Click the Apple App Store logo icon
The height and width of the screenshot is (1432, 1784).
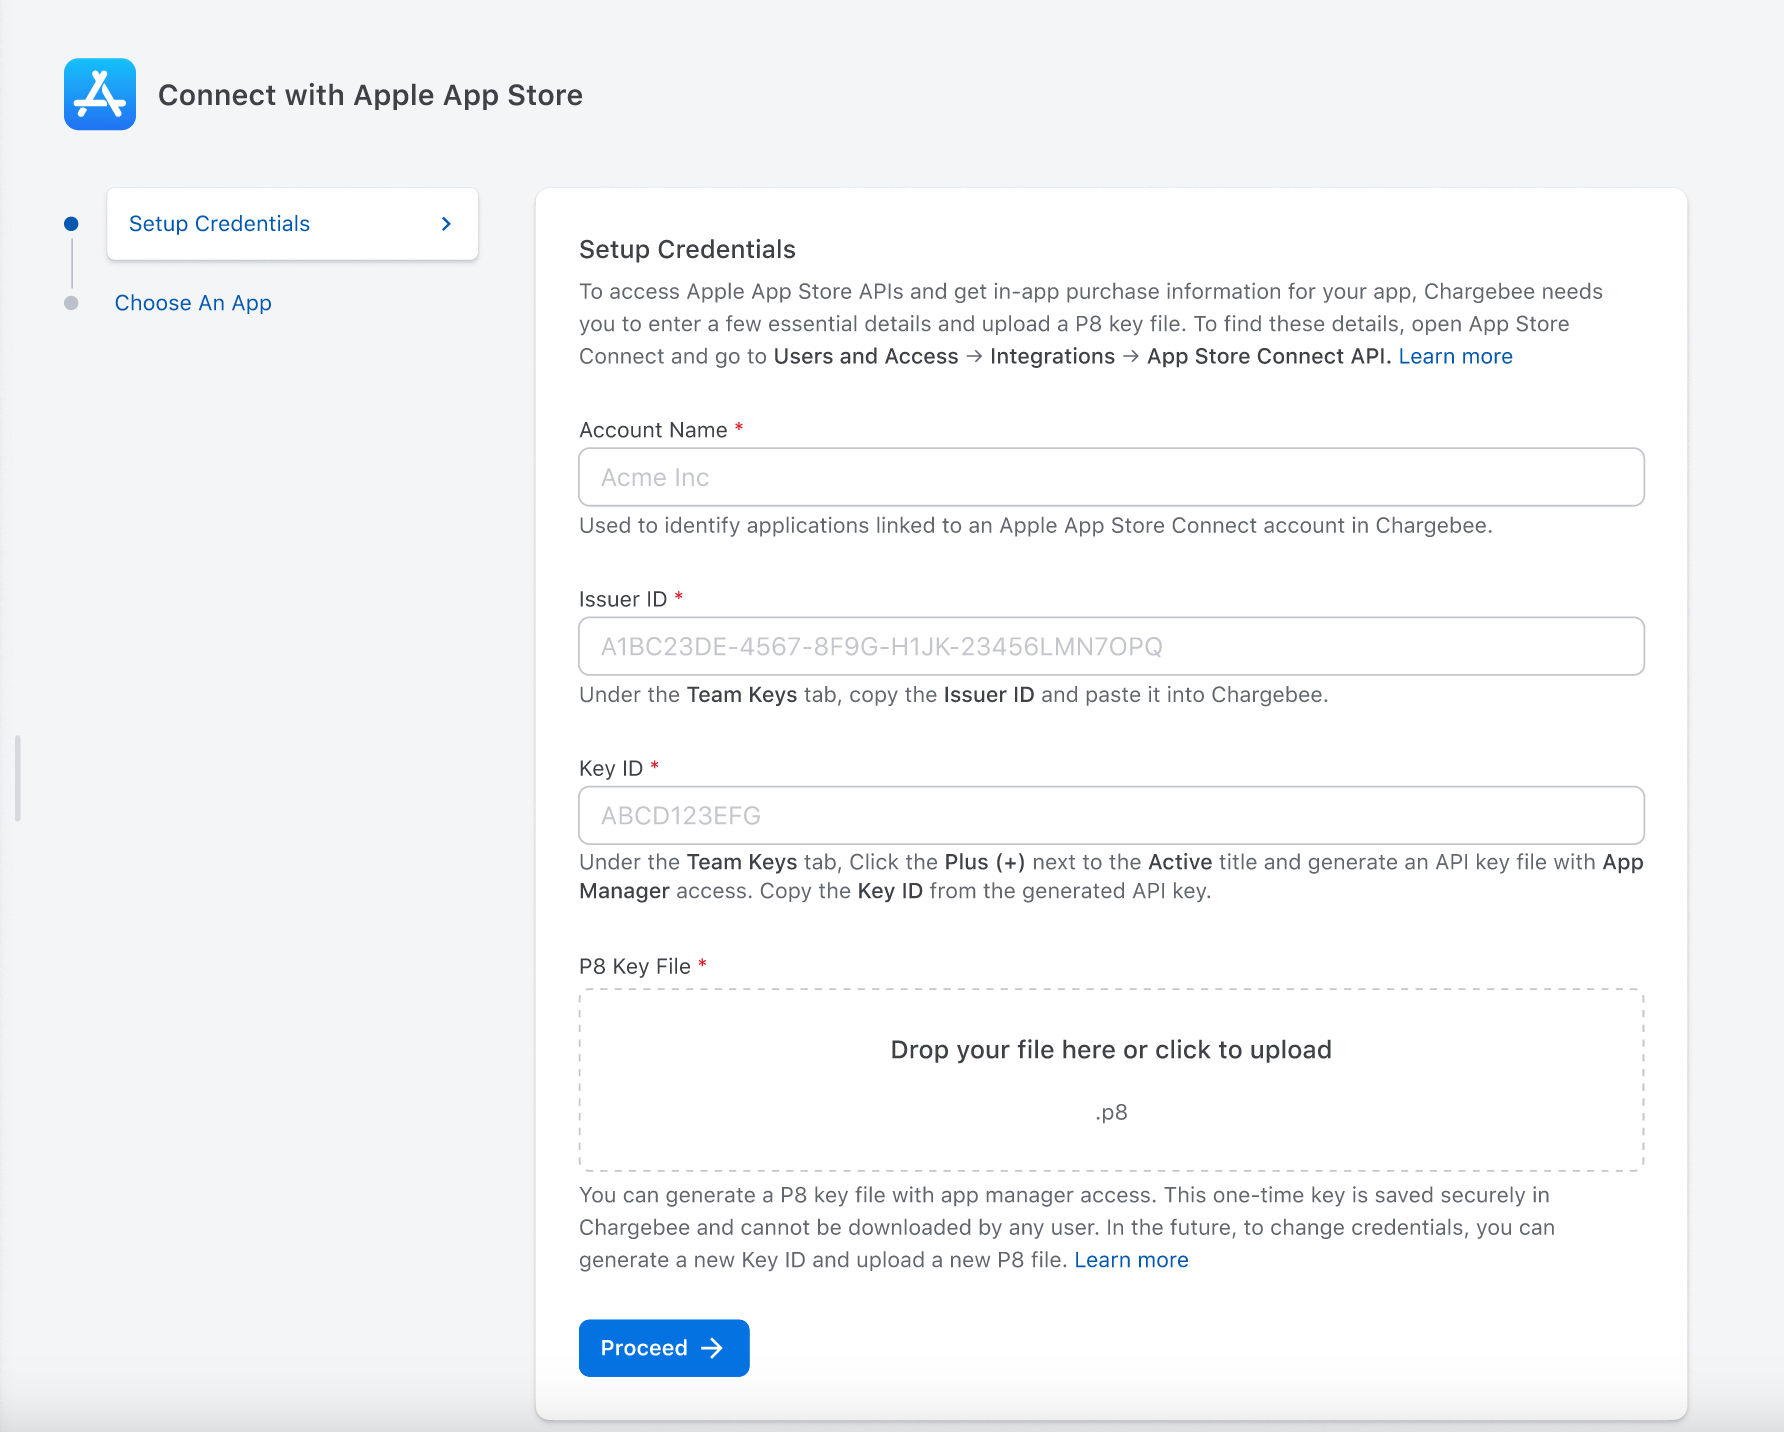pyautogui.click(x=100, y=94)
